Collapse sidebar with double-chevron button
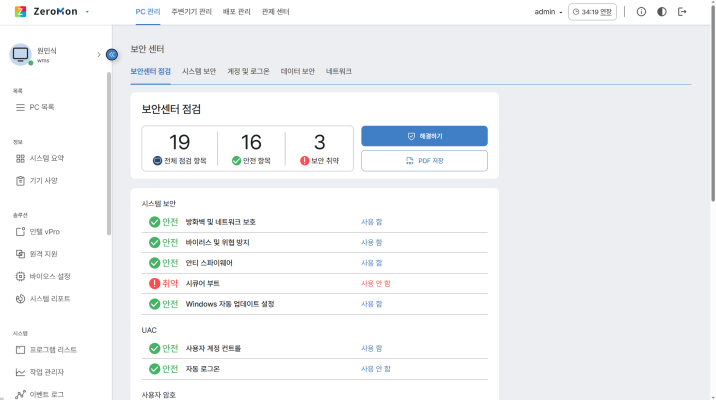 pos(112,54)
